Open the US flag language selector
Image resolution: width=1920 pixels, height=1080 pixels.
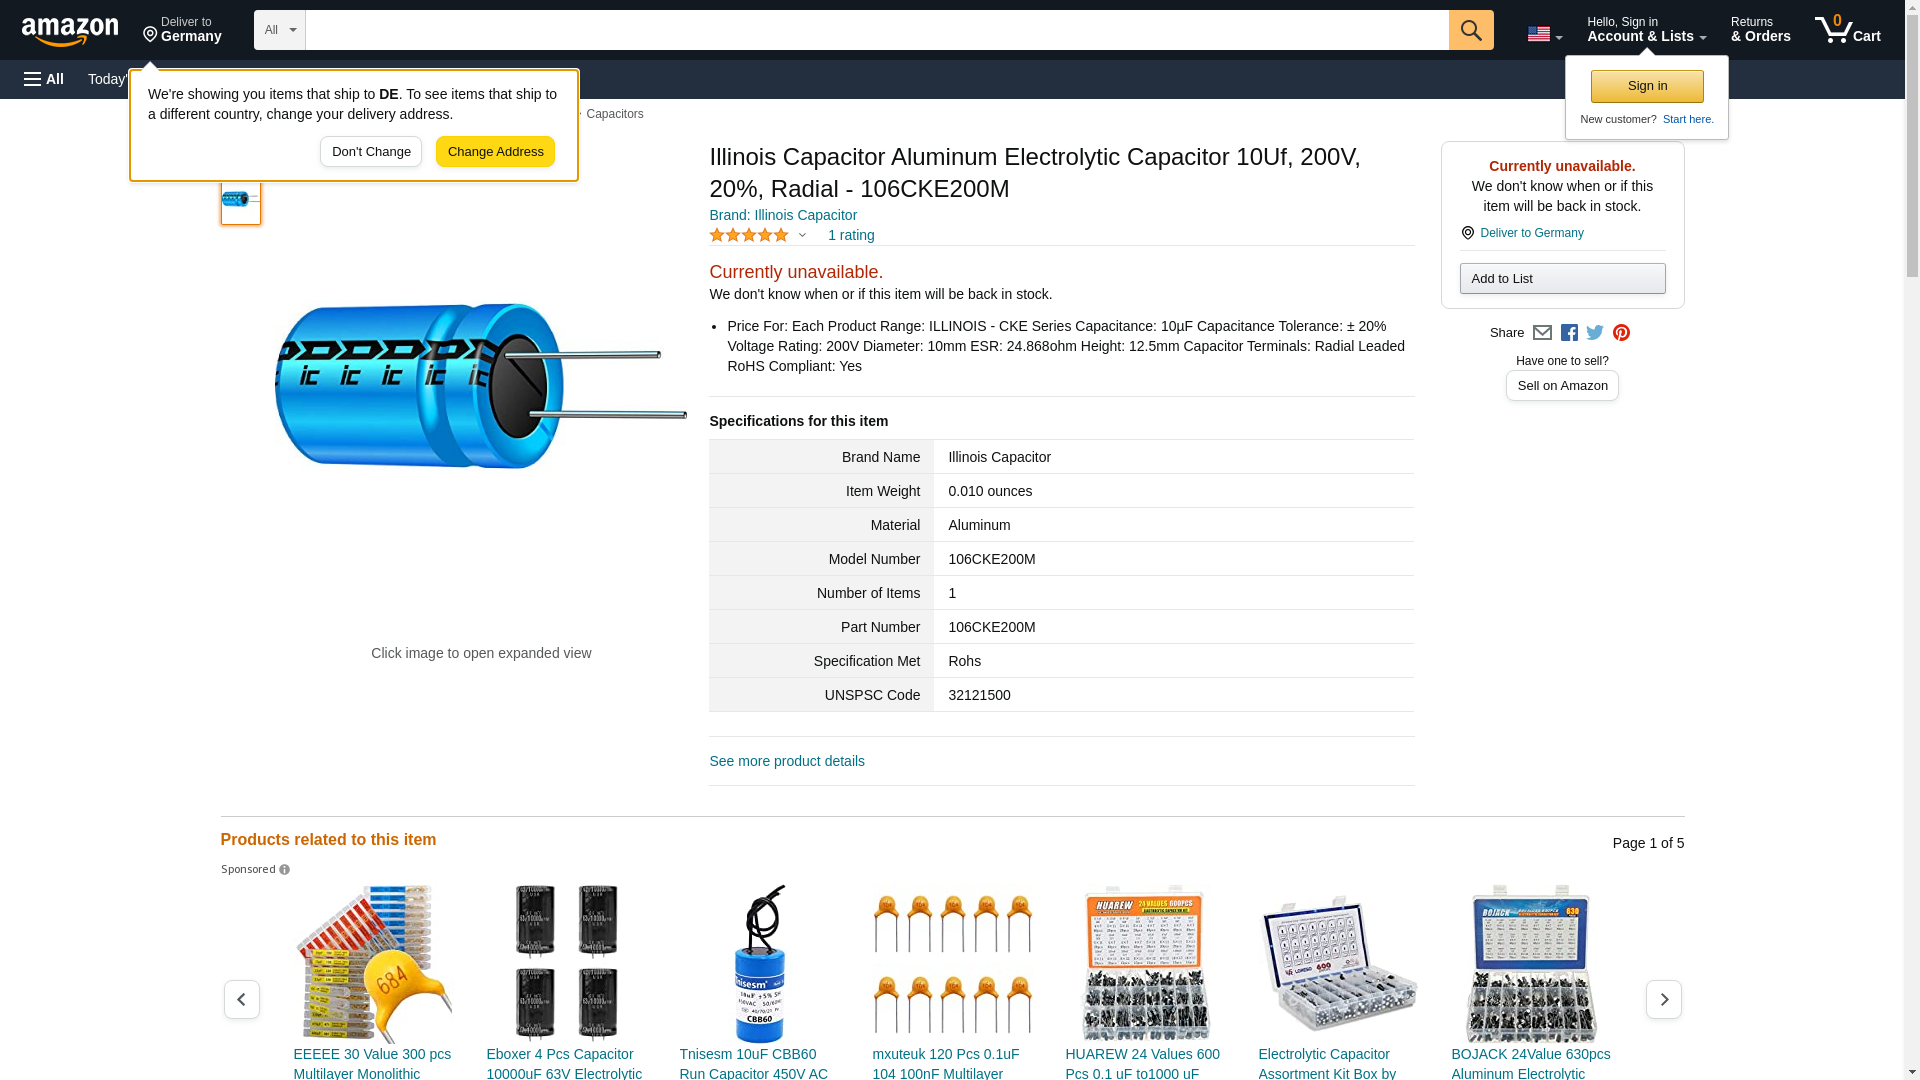tap(1544, 34)
